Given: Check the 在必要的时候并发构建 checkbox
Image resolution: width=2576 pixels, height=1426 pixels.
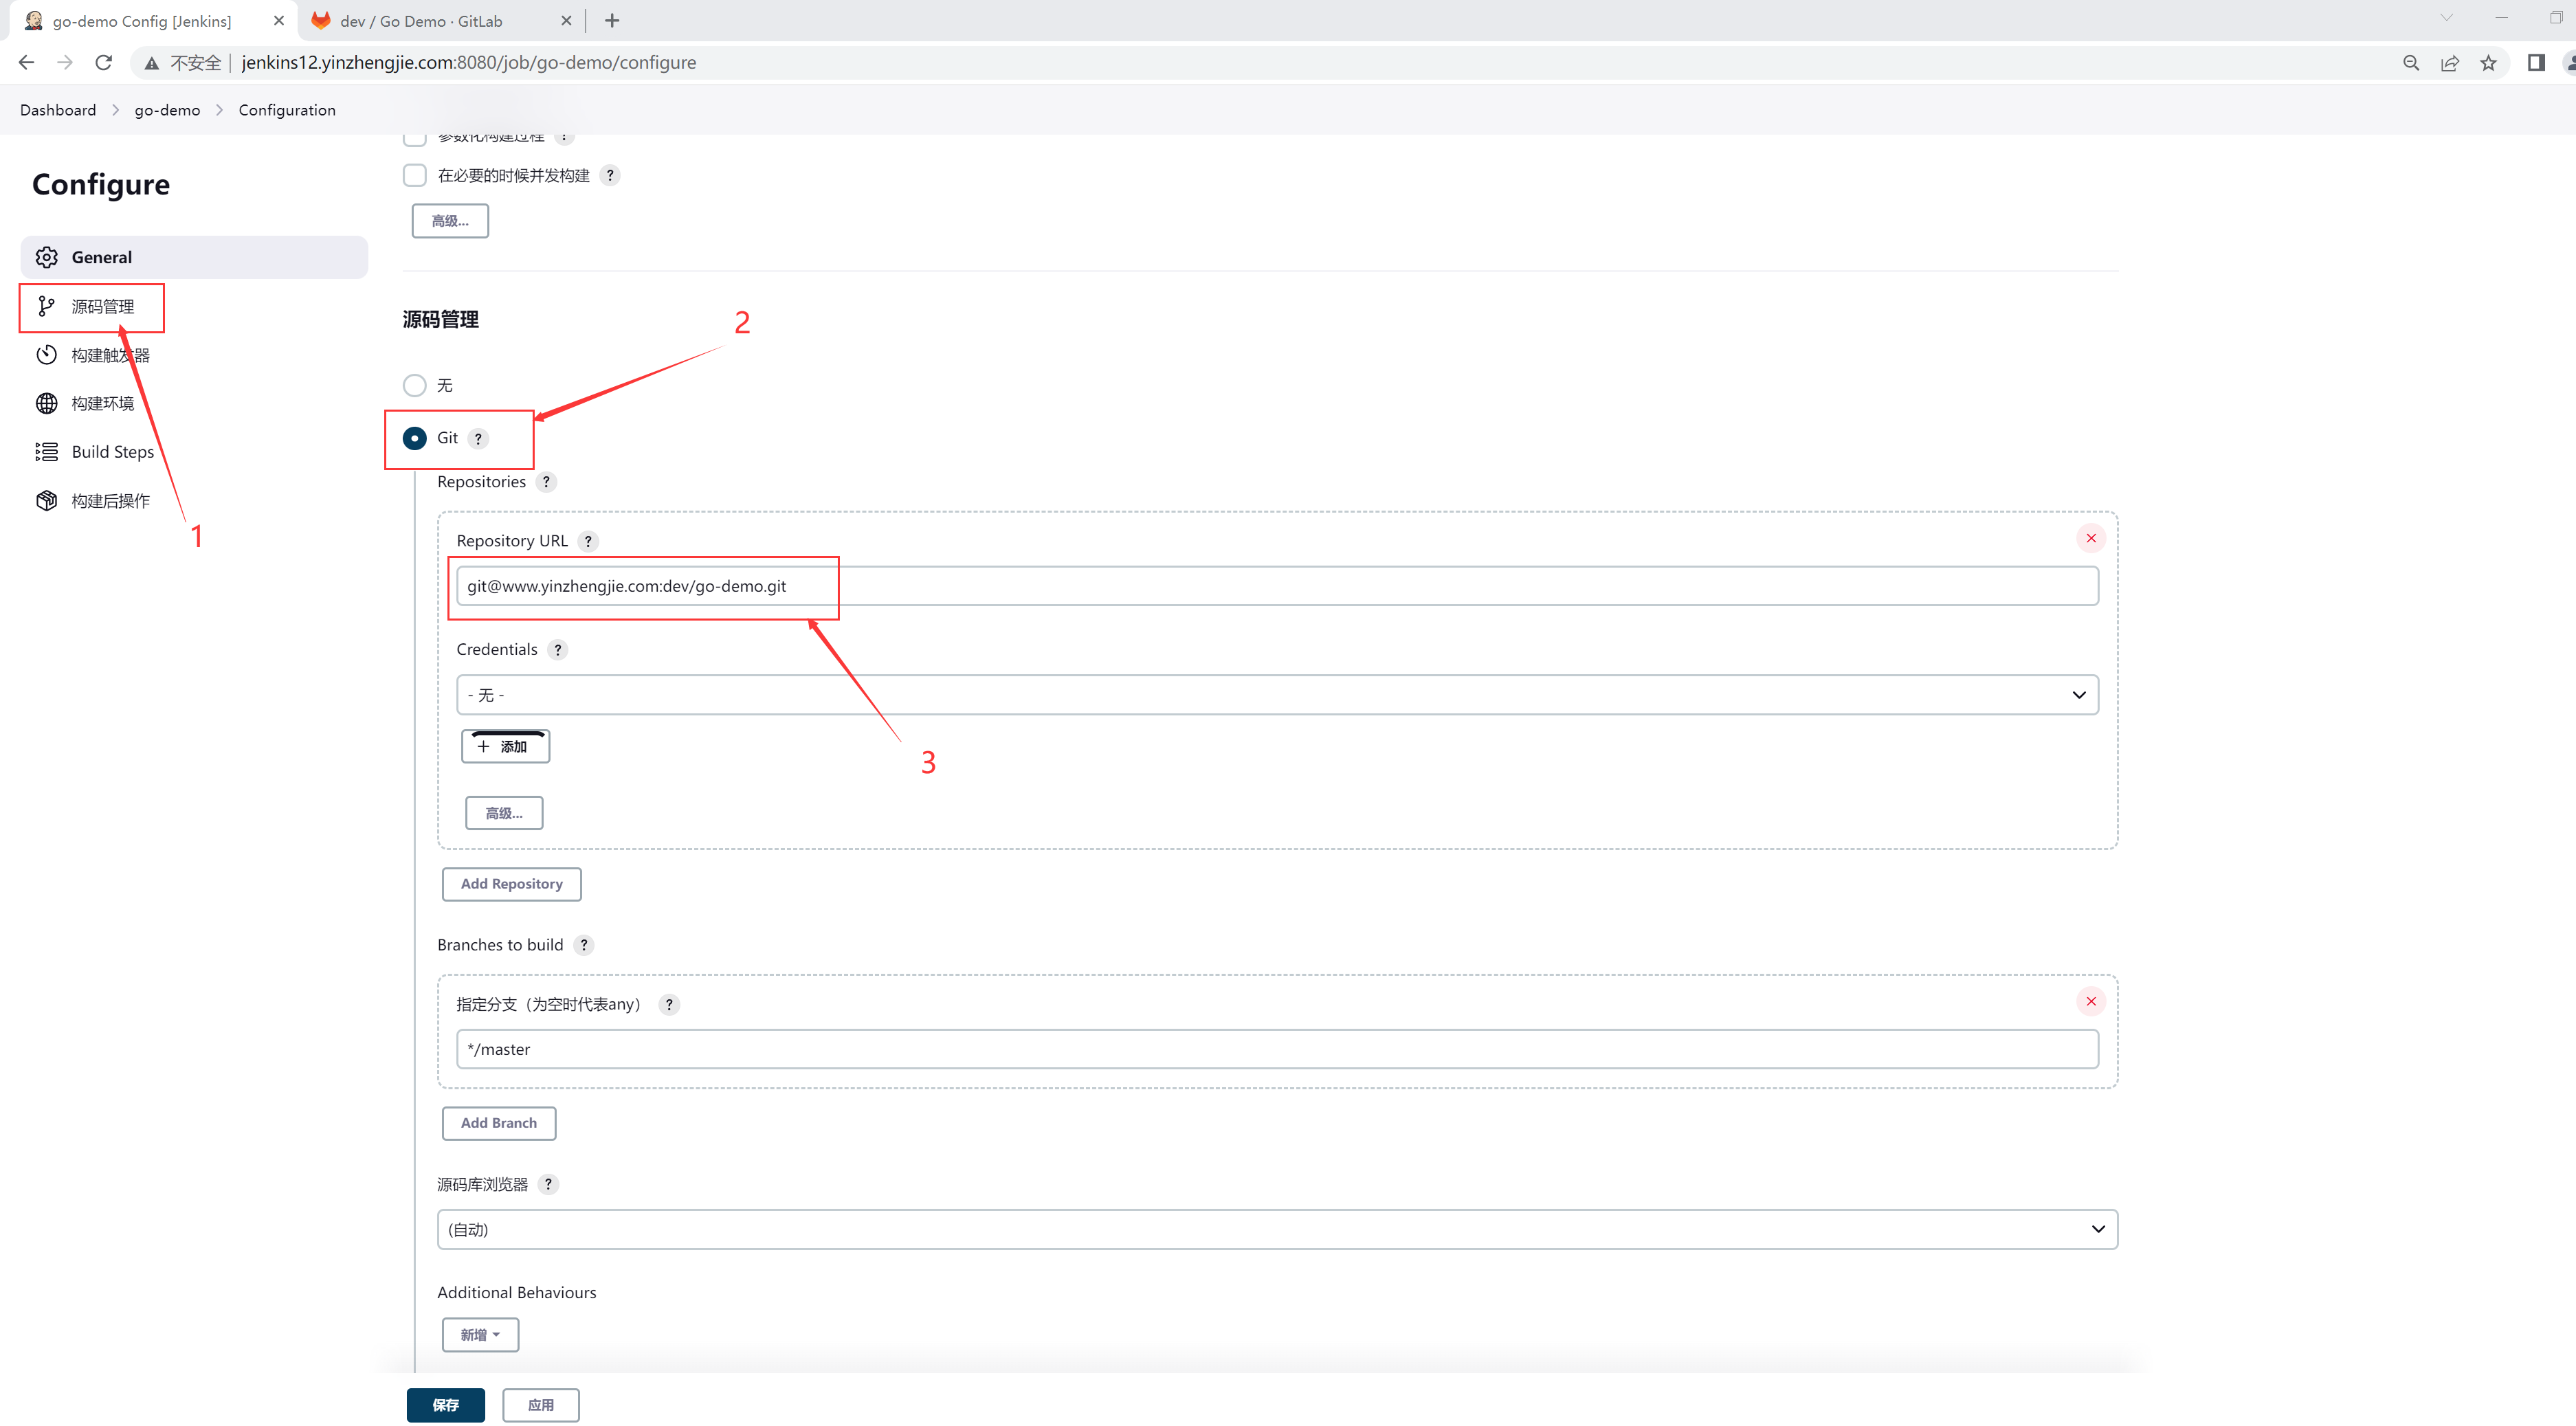Looking at the screenshot, I should pyautogui.click(x=414, y=176).
